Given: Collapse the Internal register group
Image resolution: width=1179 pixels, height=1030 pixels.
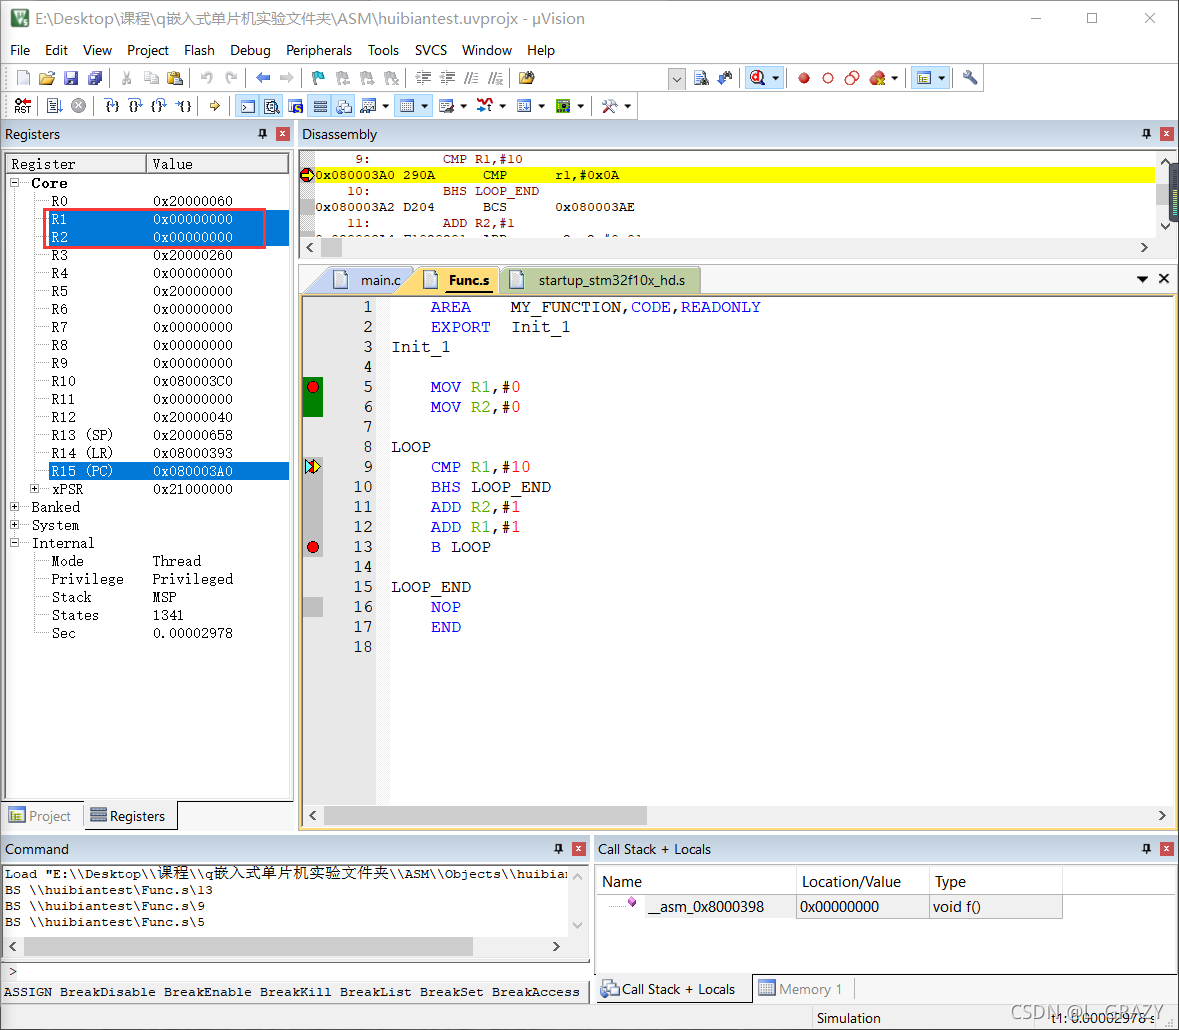Looking at the screenshot, I should tap(14, 543).
